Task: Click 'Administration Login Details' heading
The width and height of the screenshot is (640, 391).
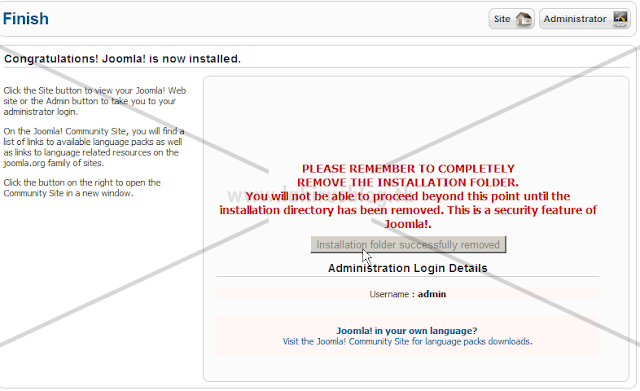Action: 408,268
